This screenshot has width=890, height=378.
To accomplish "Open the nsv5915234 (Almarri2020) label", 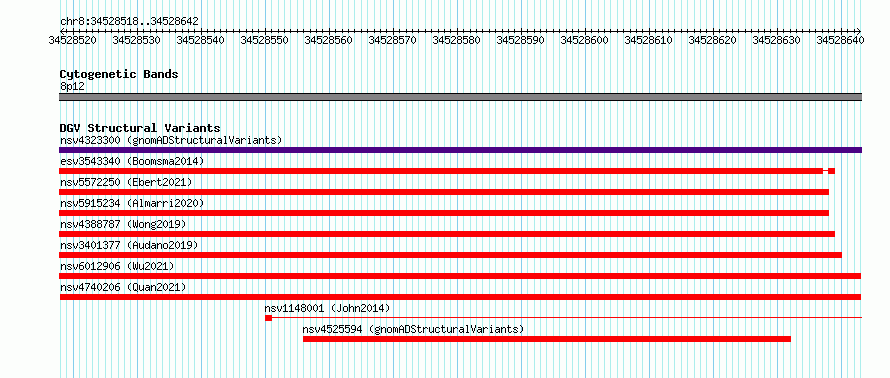I will click(x=132, y=203).
